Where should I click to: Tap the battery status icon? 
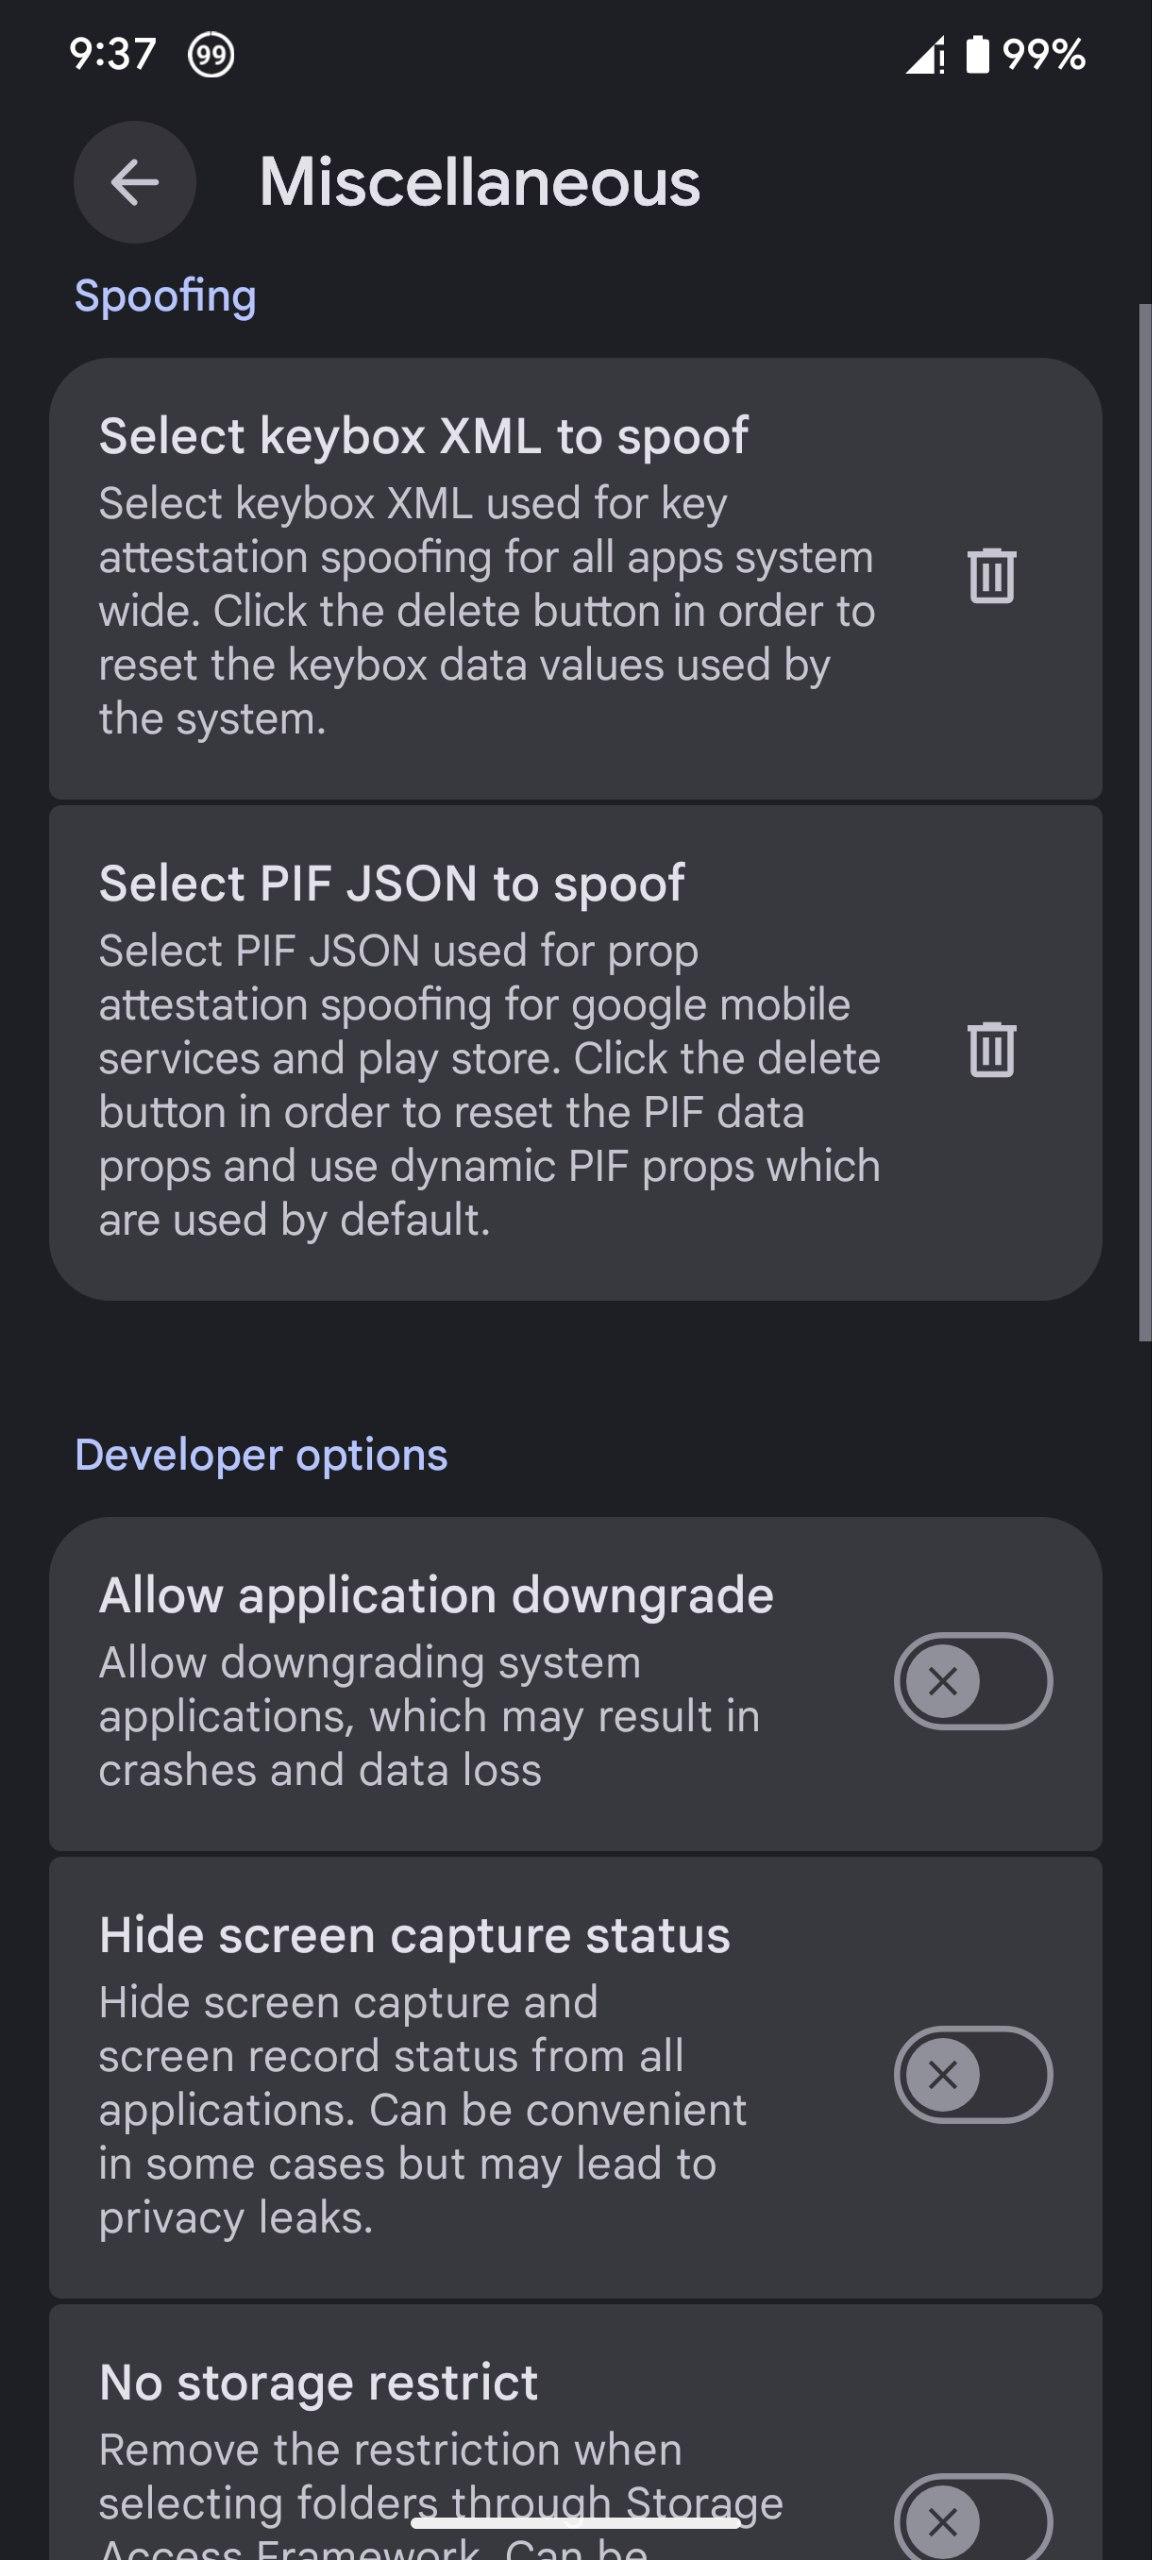pyautogui.click(x=977, y=55)
